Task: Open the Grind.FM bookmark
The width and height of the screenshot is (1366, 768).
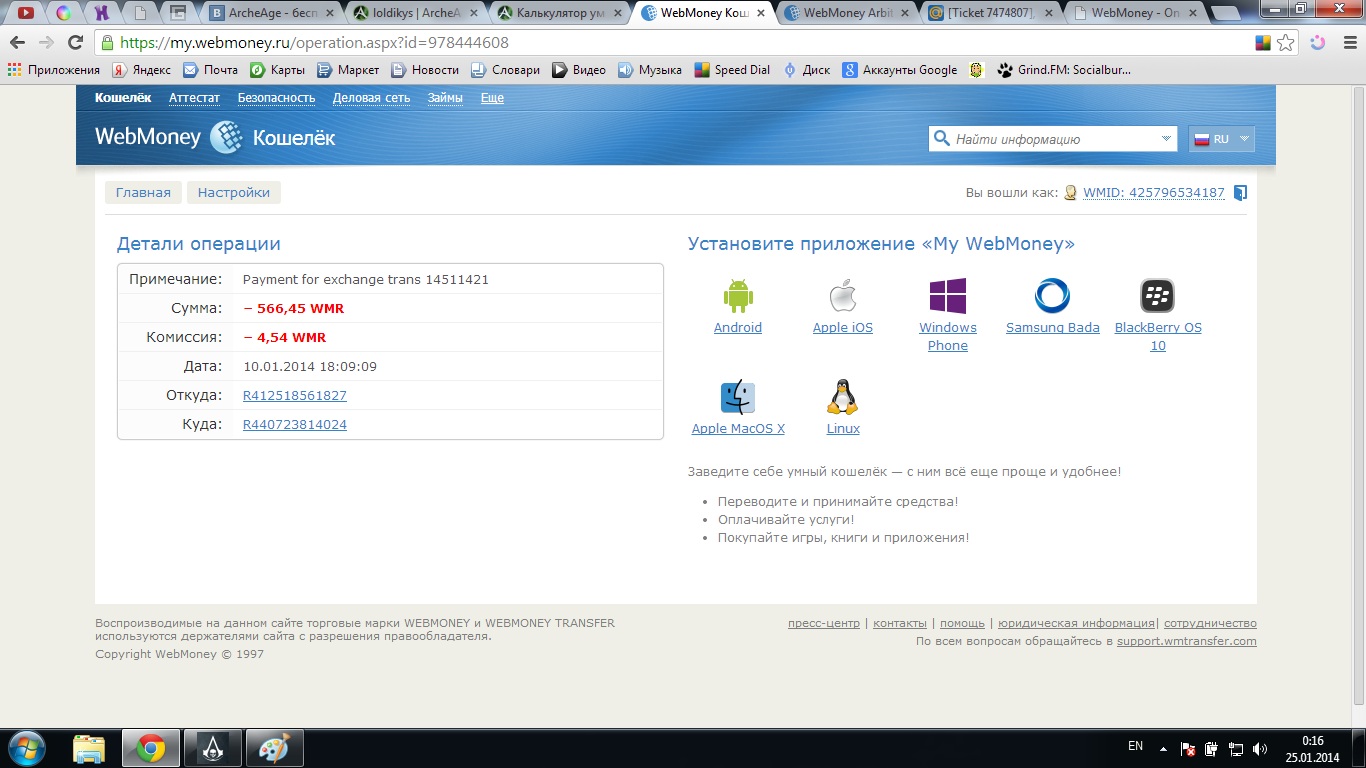Action: [1064, 70]
